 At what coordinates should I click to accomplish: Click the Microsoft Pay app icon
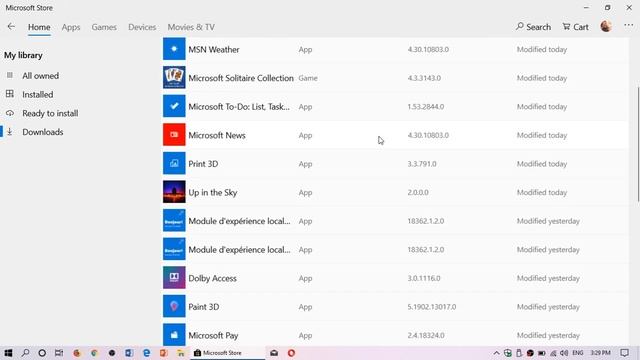click(x=174, y=335)
